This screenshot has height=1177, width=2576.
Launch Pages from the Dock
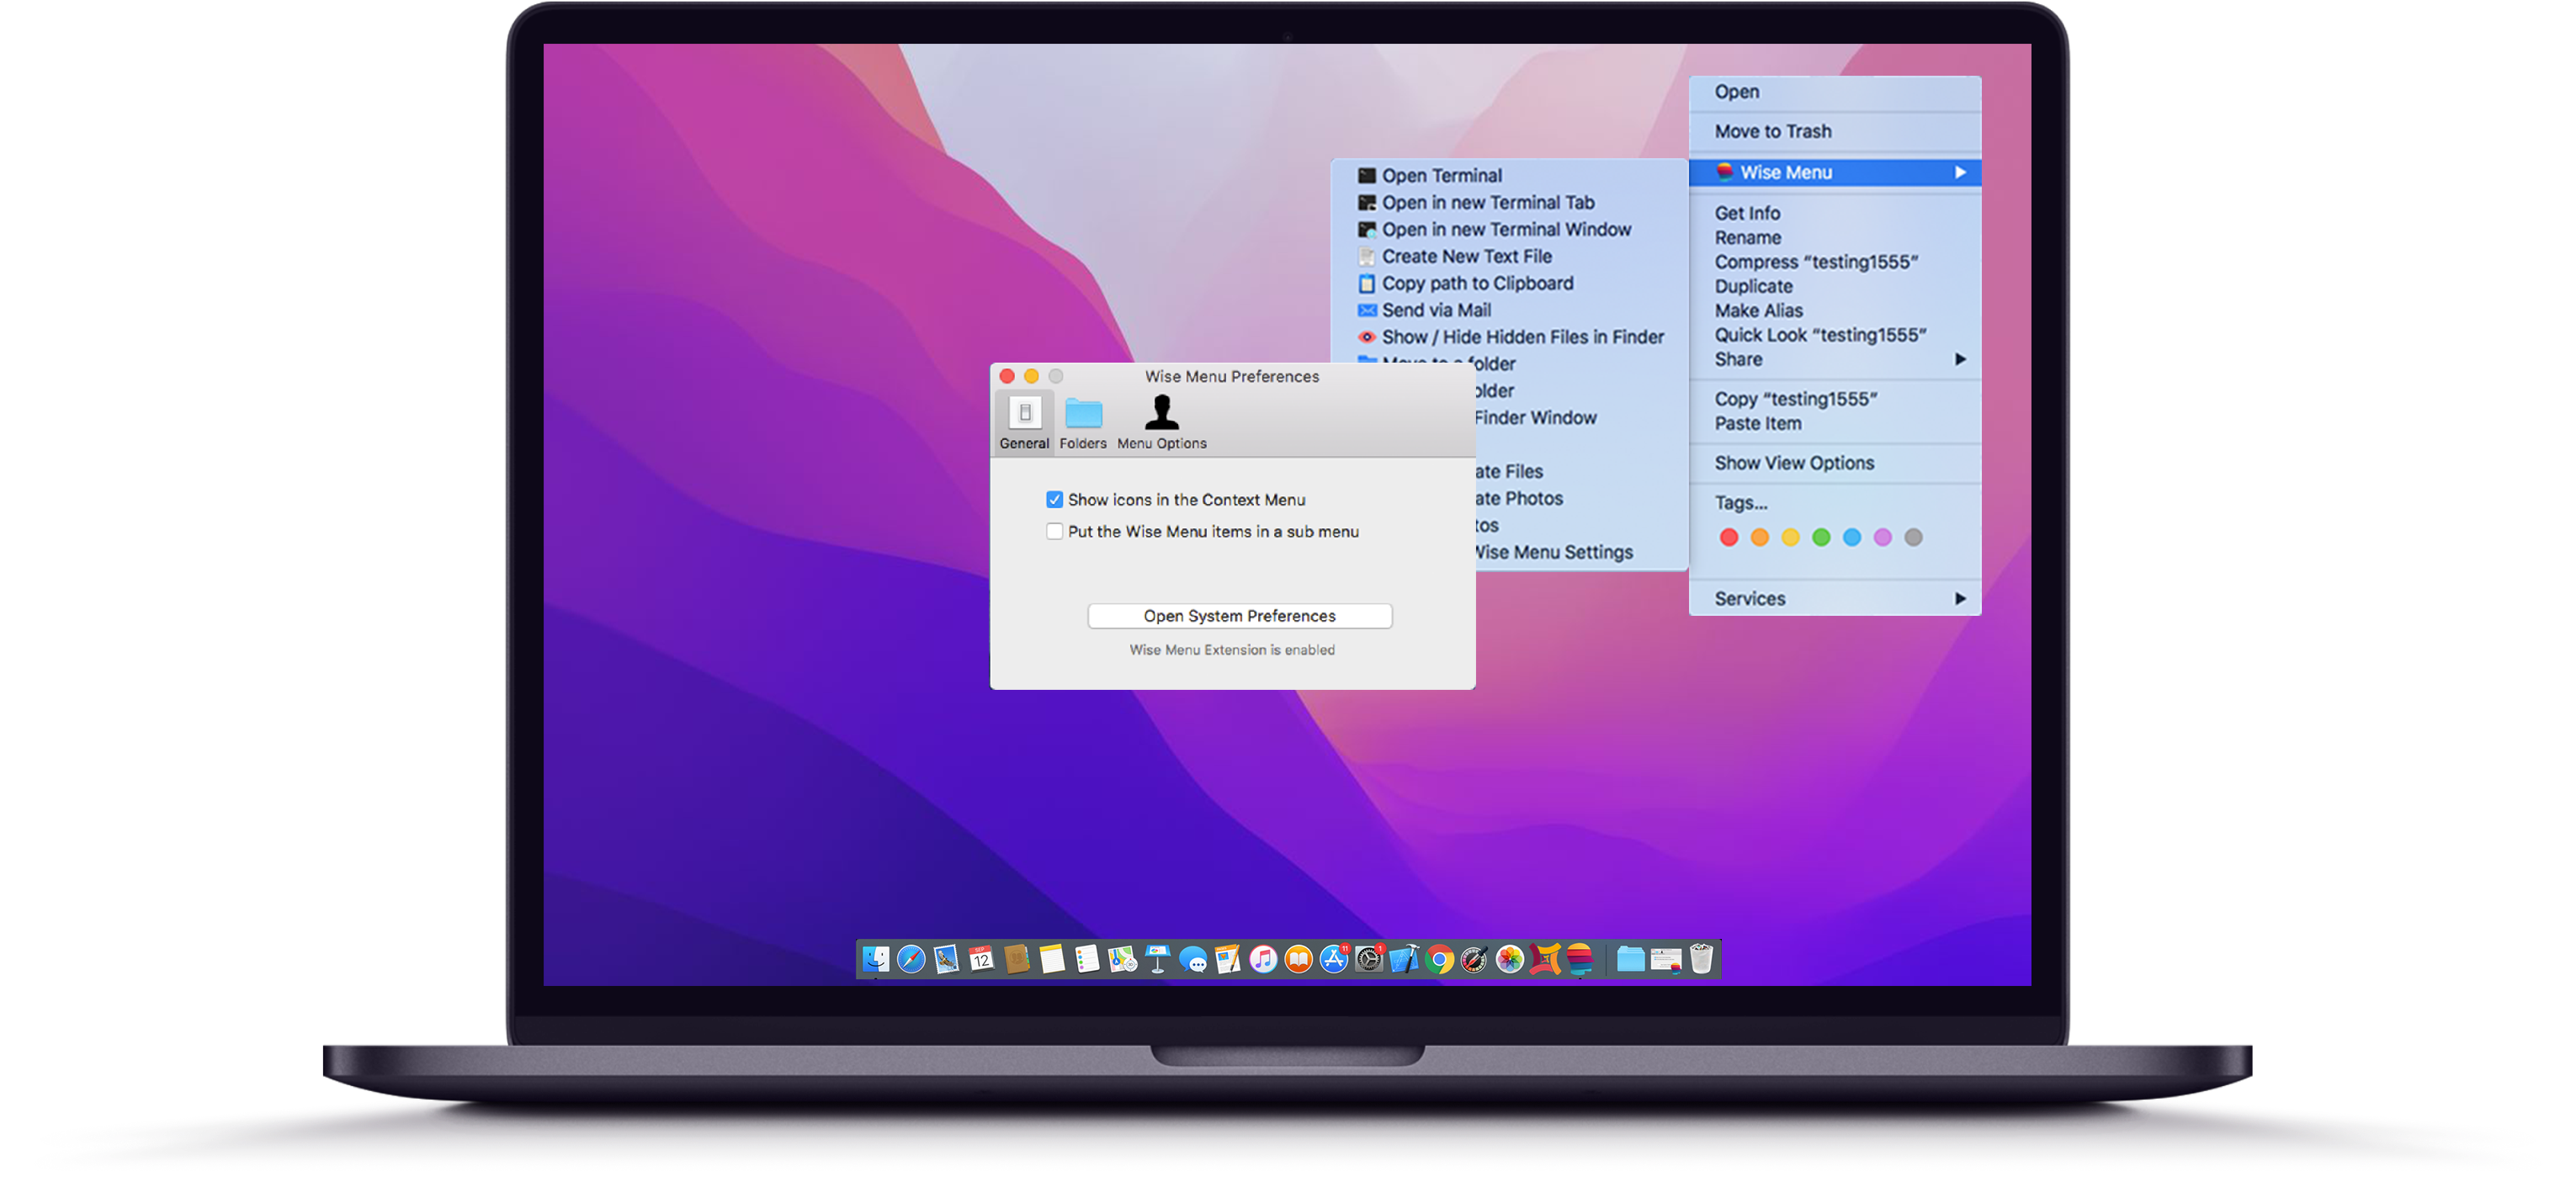coord(1228,960)
